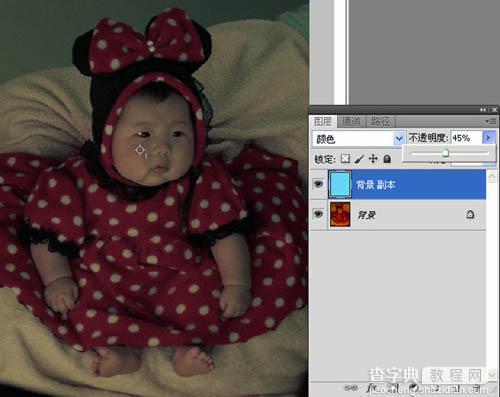Viewport: 500px width, 397px height.
Task: Switch to the 图层 (Layers) tab
Action: [x=323, y=121]
